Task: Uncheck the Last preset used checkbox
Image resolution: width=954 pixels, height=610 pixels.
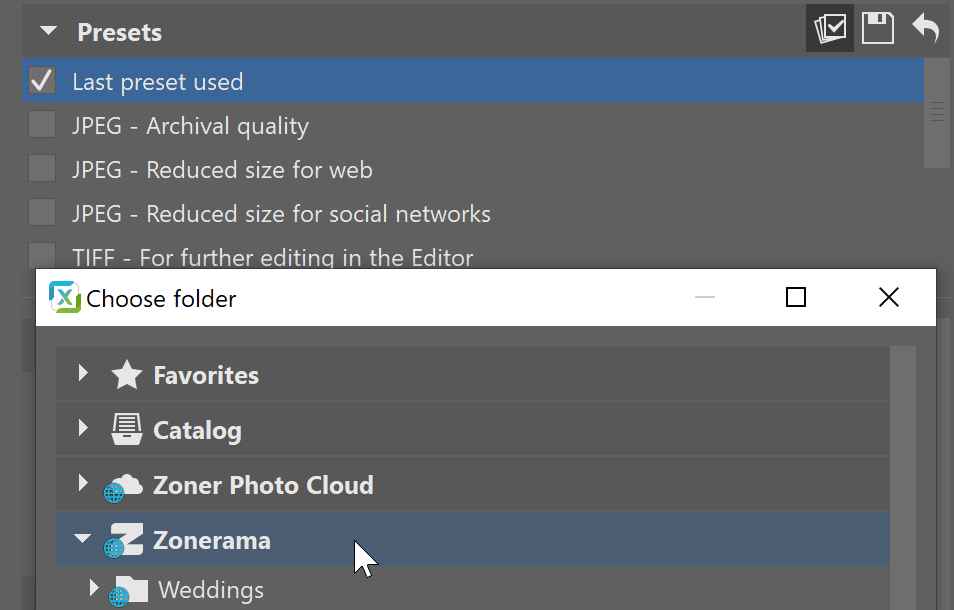Action: [x=42, y=80]
